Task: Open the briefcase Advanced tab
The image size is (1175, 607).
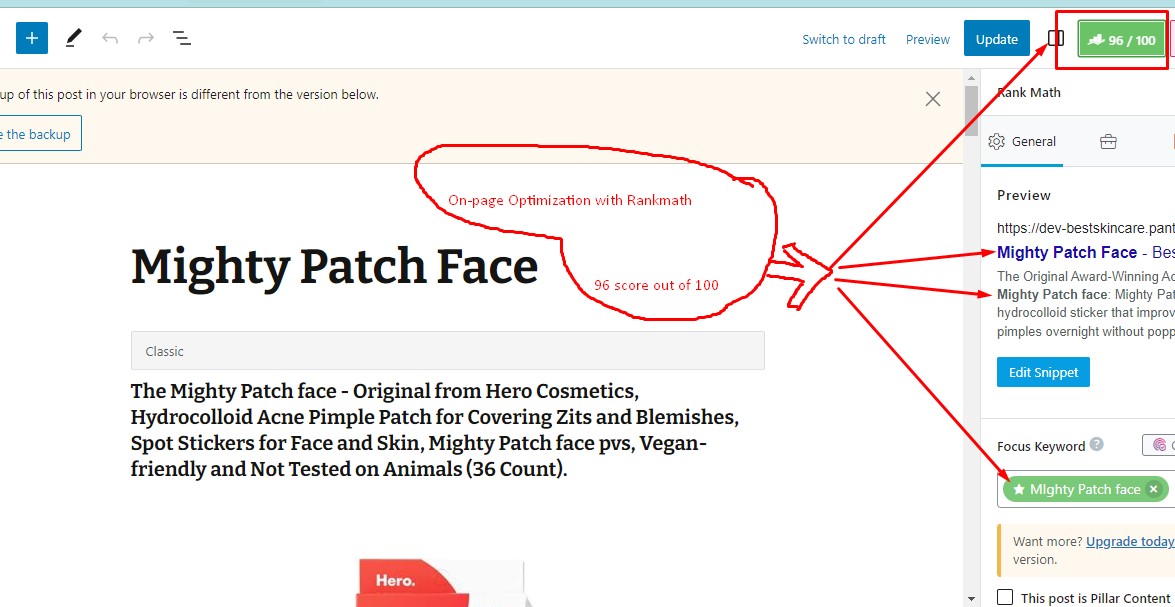Action: (1108, 142)
